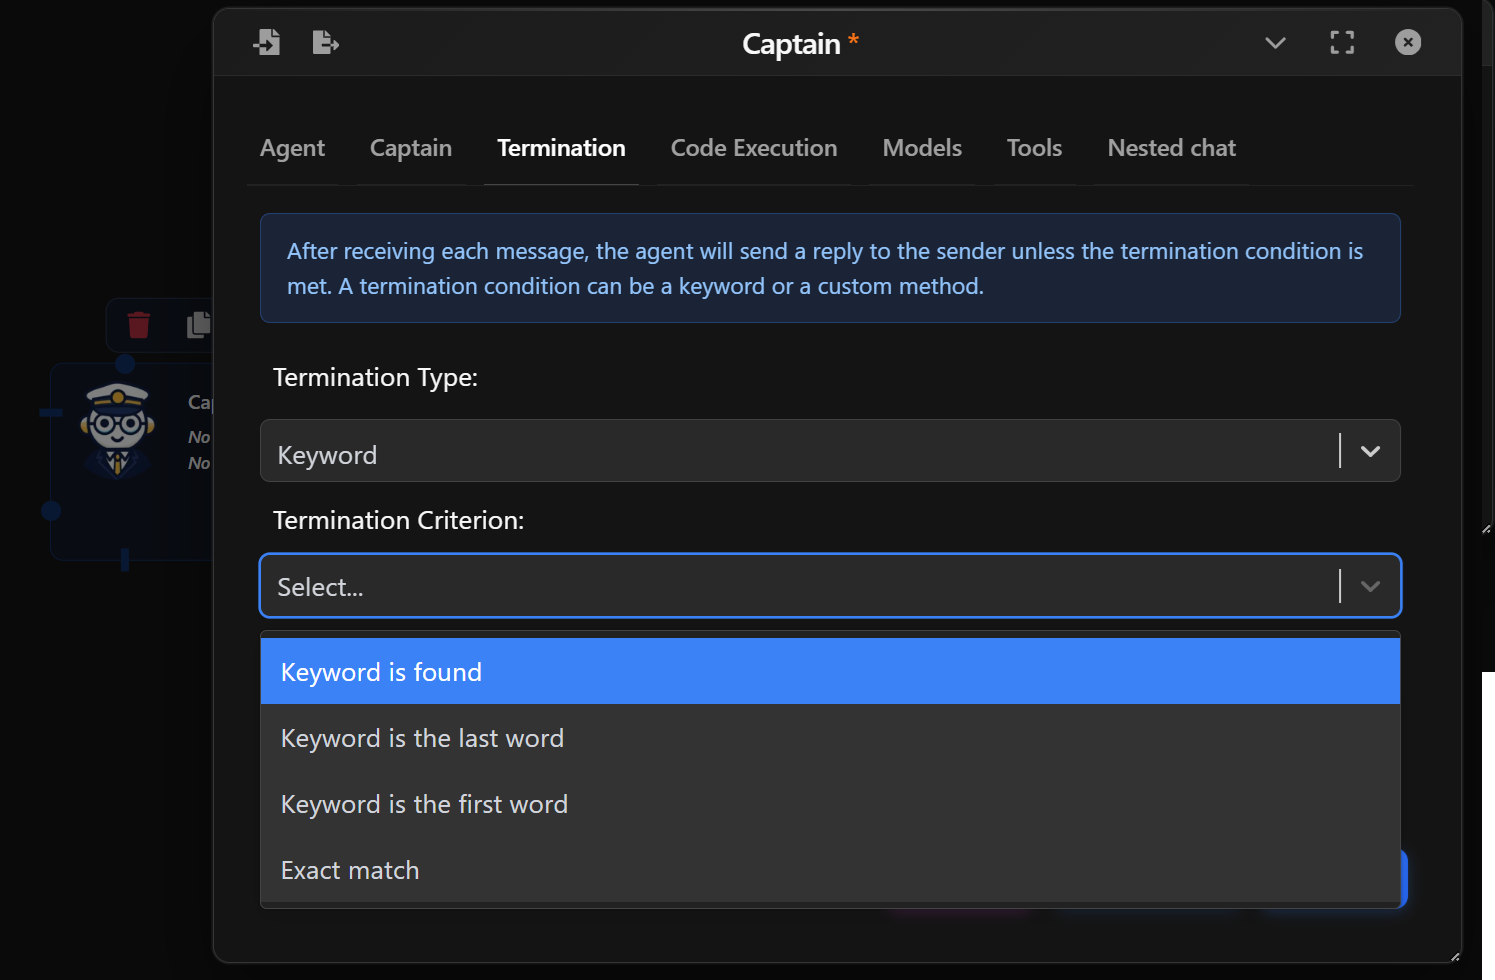Viewport: 1495px width, 980px height.
Task: Switch to the Captain tab
Action: [x=410, y=147]
